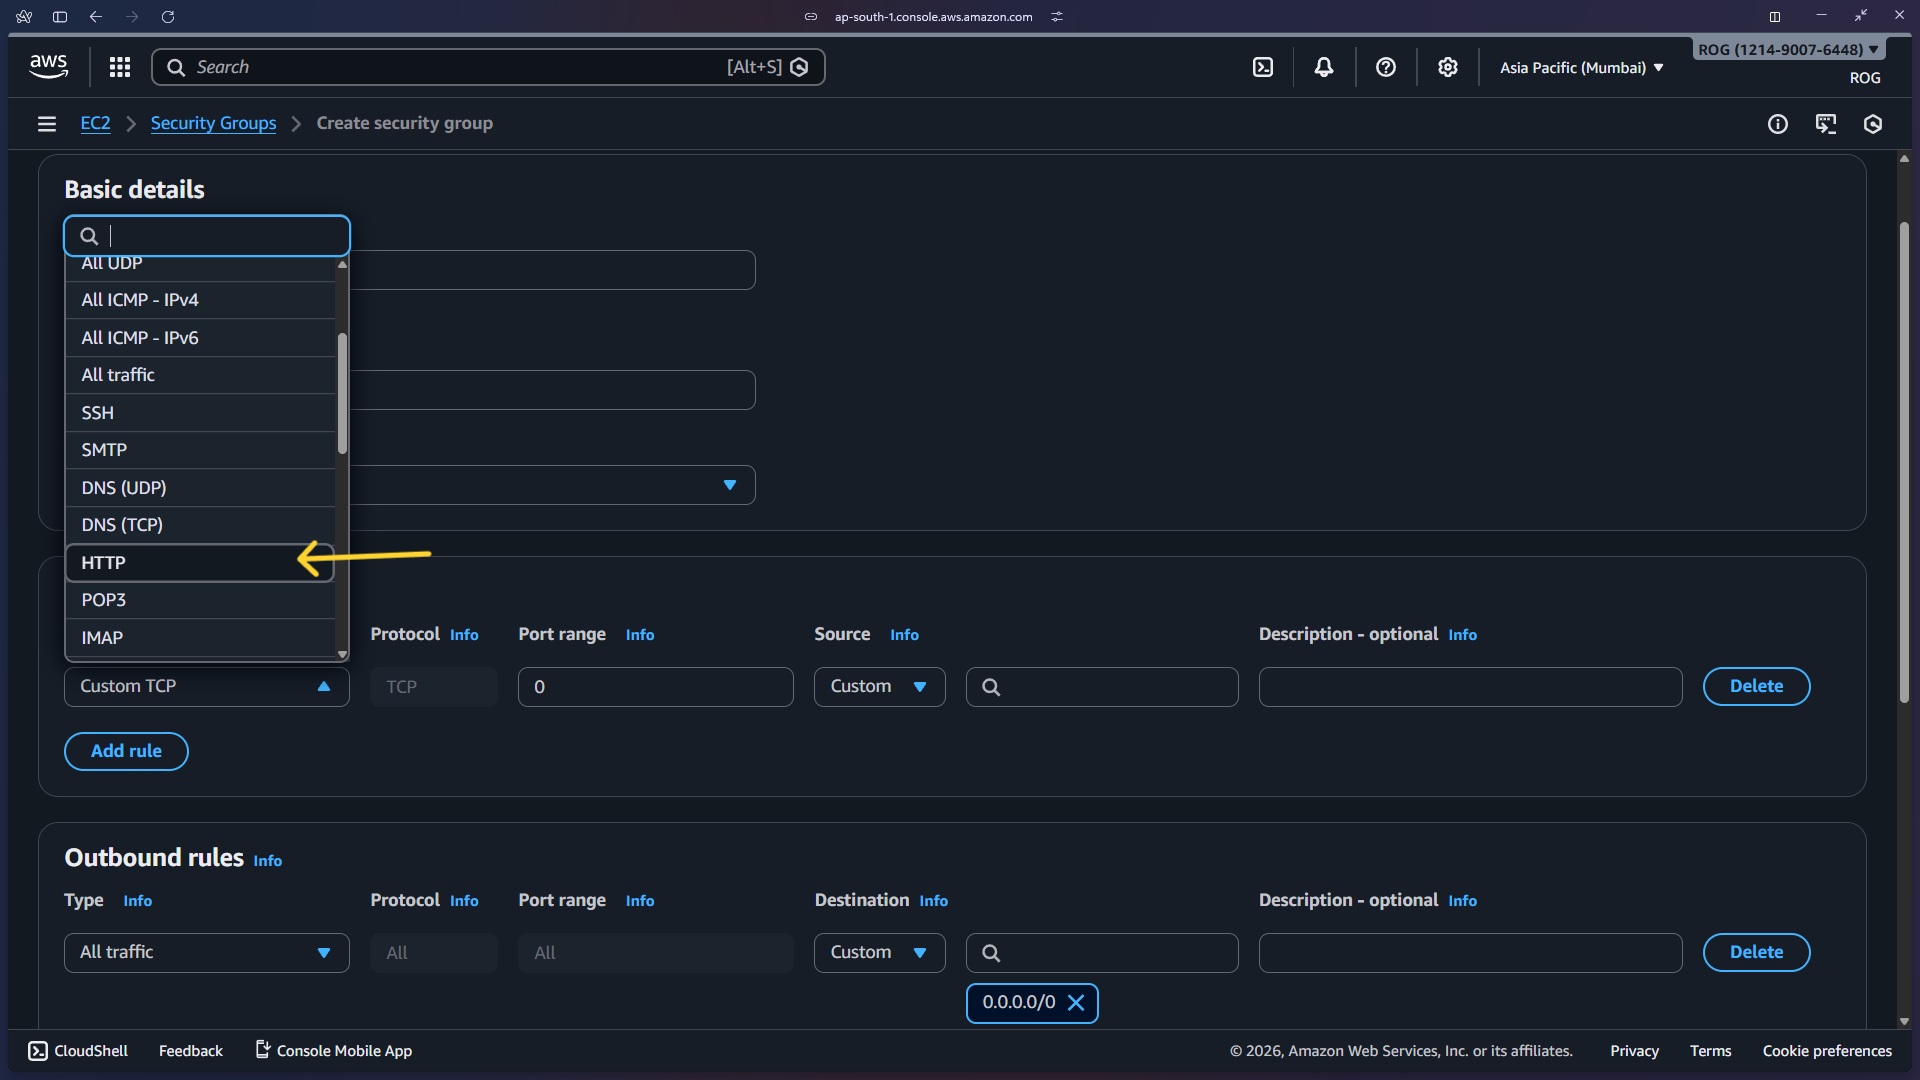Open the hamburger navigation menu
This screenshot has height=1080, width=1920.
click(47, 124)
